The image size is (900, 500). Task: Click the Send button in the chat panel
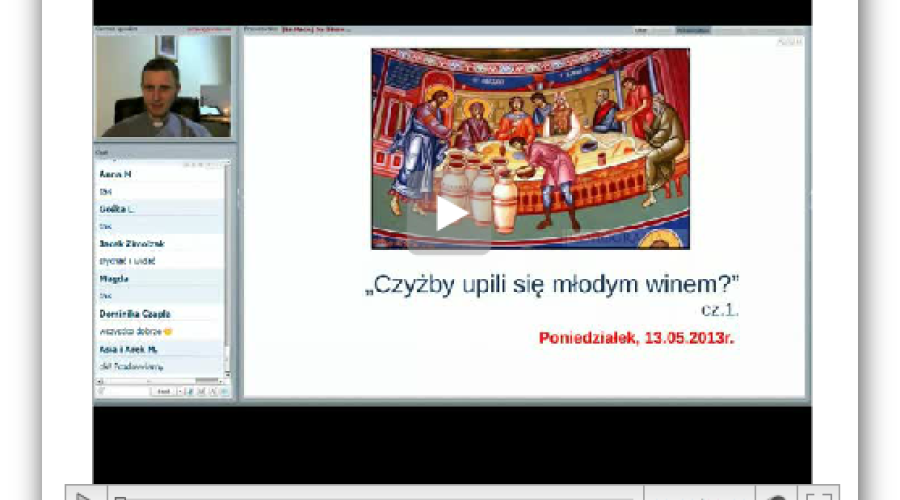point(164,392)
